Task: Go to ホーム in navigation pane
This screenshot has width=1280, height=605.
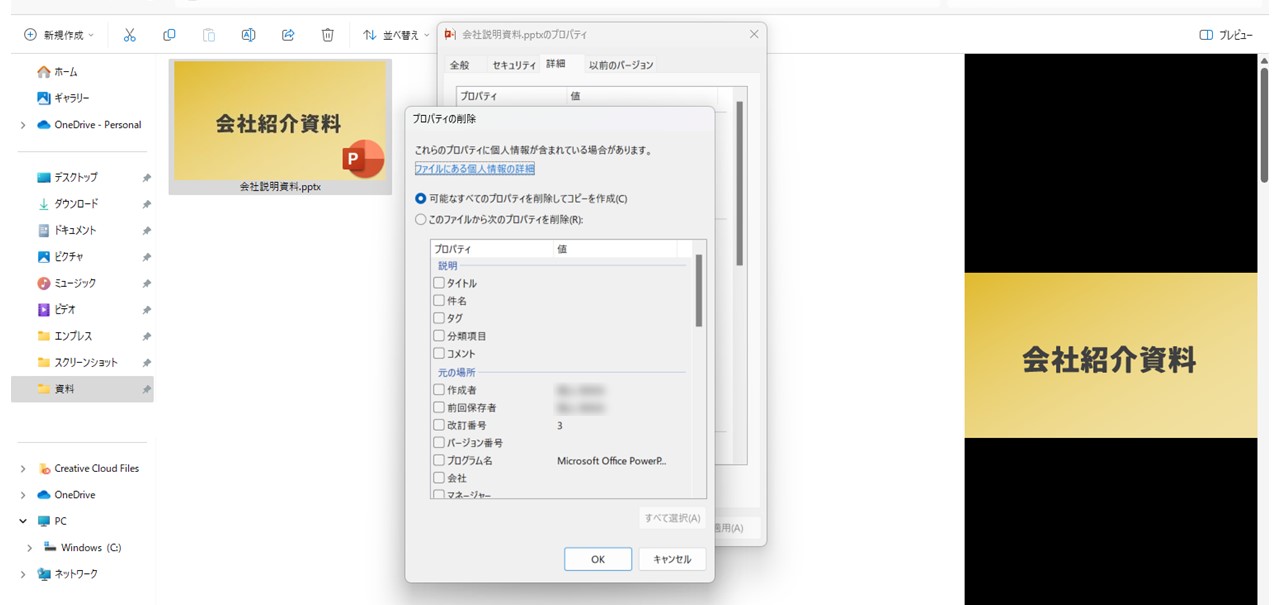Action: [57, 72]
